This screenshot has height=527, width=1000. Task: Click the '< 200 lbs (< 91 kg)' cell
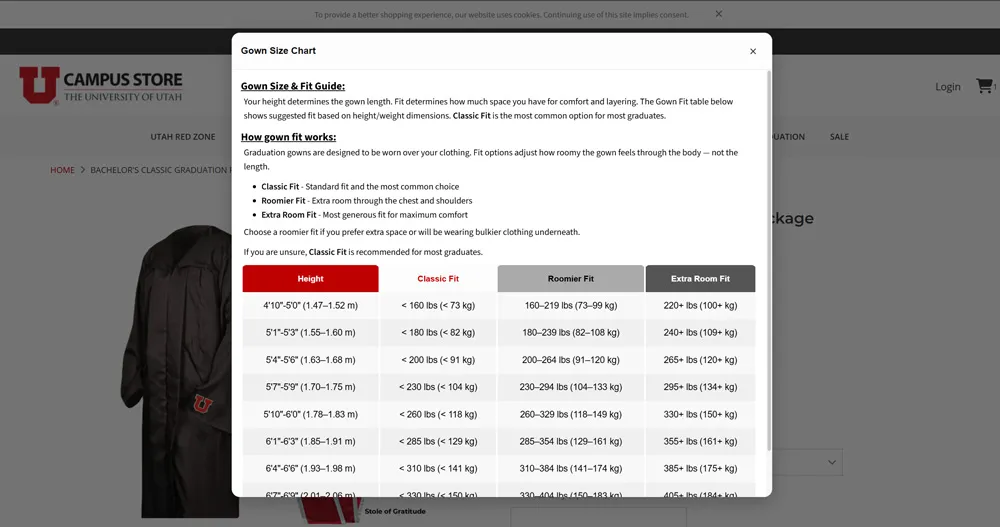pyautogui.click(x=438, y=360)
